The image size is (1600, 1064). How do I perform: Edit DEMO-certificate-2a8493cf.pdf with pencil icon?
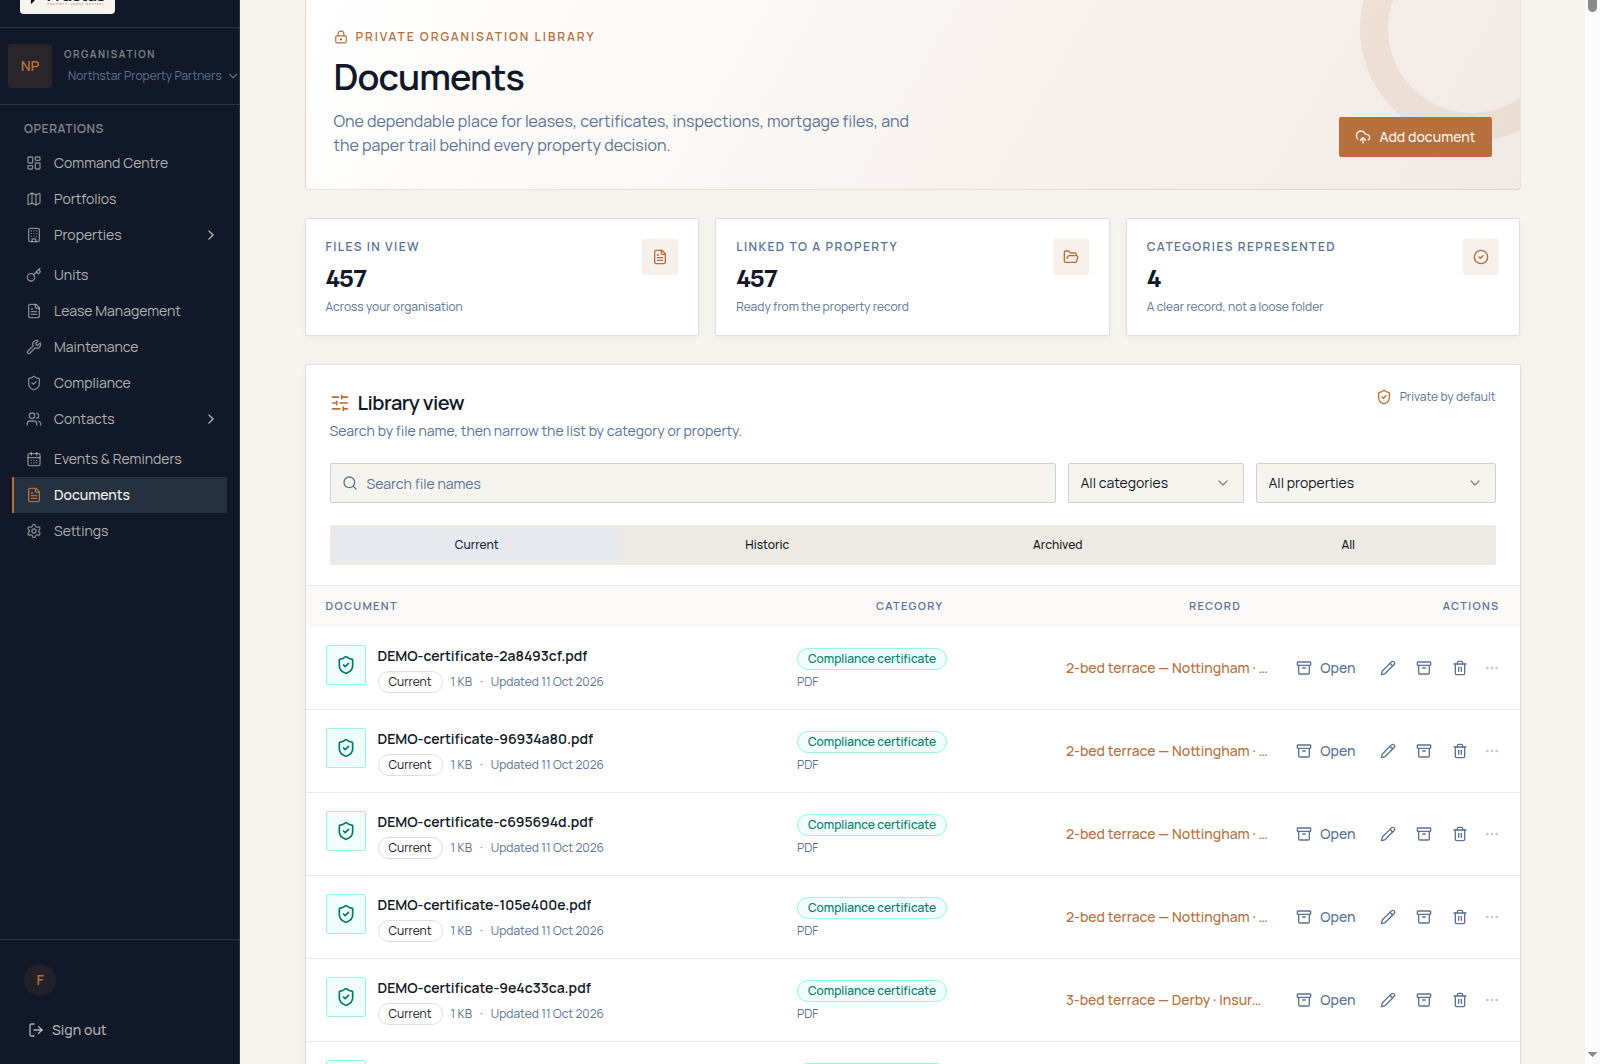point(1388,668)
